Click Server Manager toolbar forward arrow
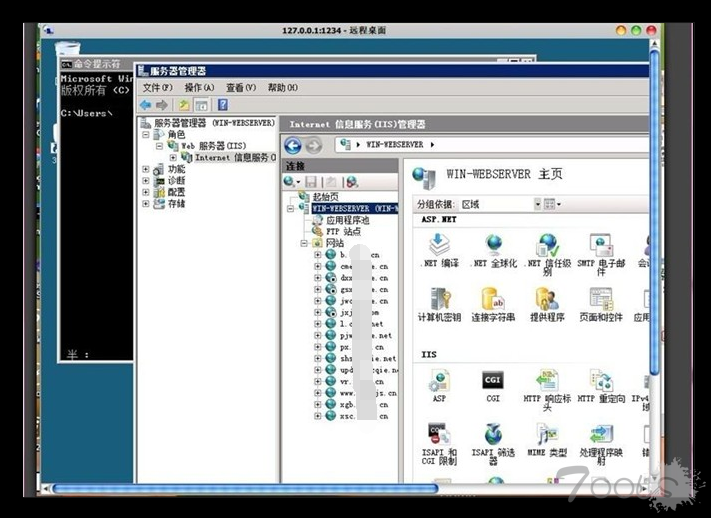This screenshot has width=711, height=518. (162, 105)
